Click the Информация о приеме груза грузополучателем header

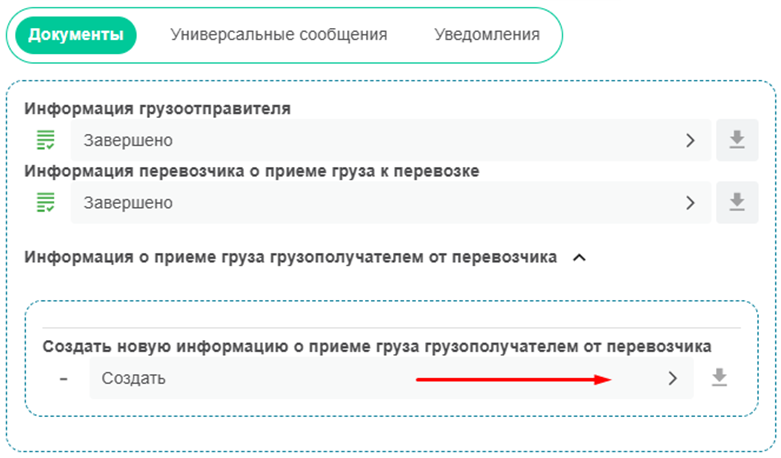tap(290, 257)
